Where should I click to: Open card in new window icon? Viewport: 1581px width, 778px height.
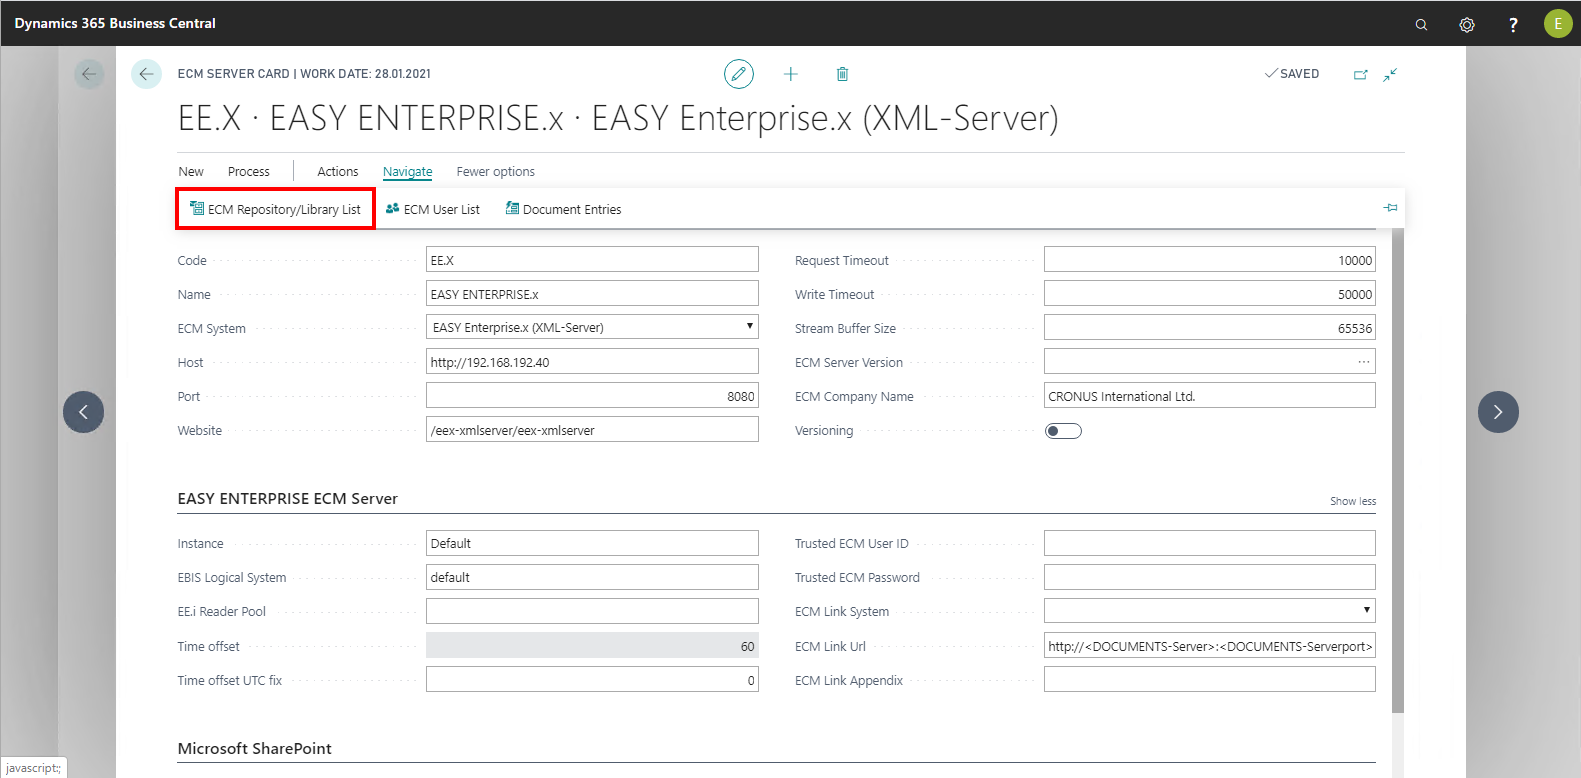(x=1360, y=74)
